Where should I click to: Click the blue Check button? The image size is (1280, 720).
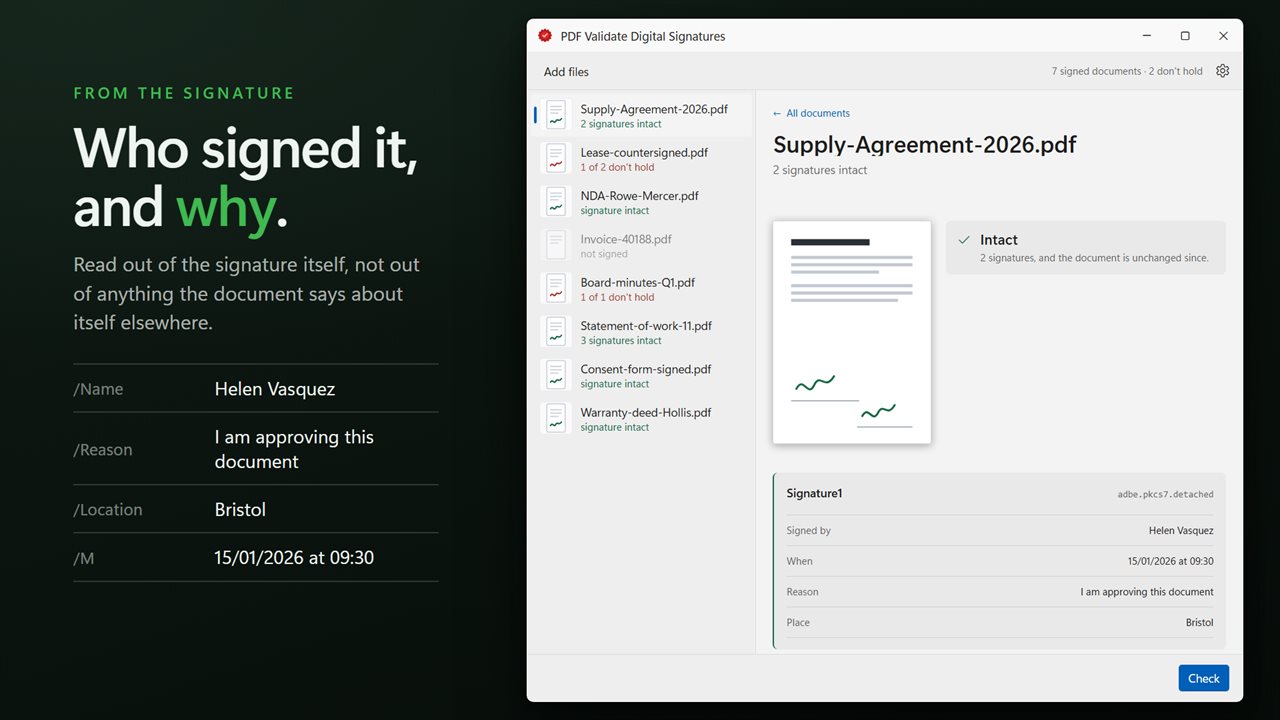pos(1203,678)
